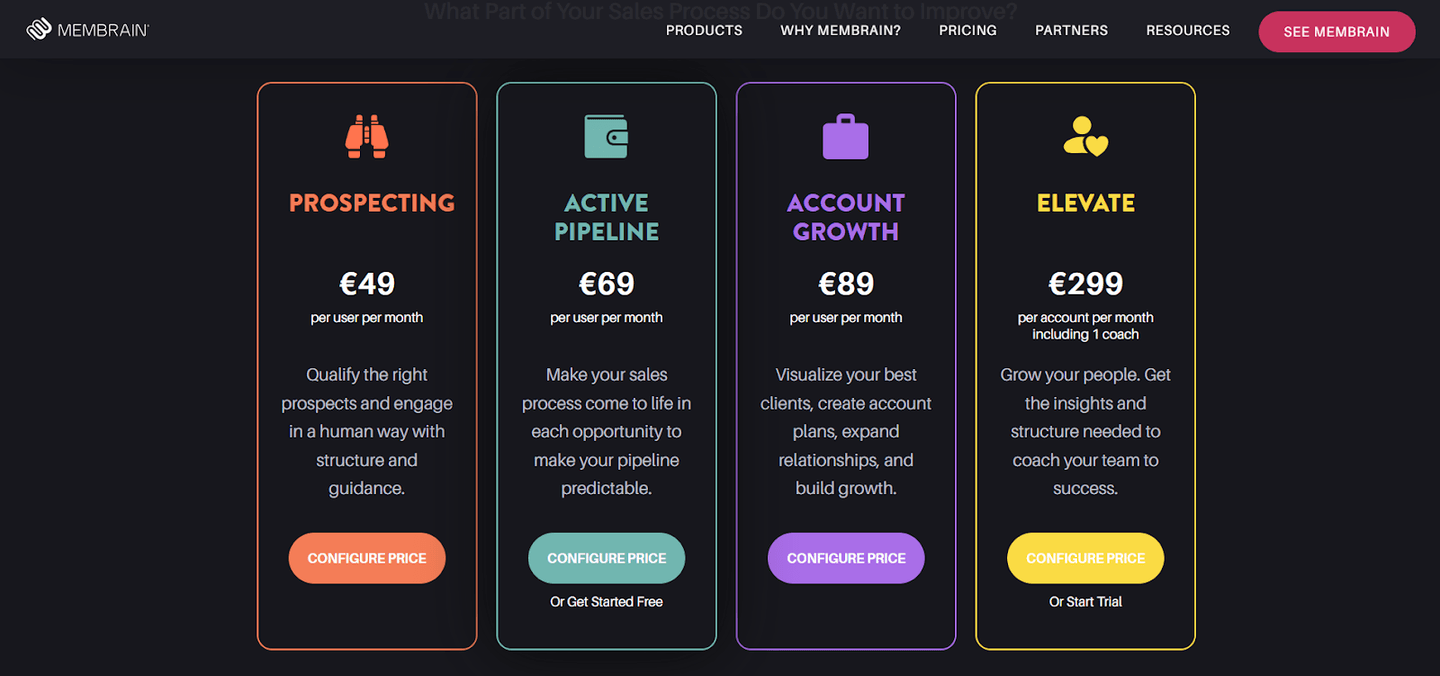This screenshot has height=676, width=1440.
Task: Click the teal wallet Active Pipeline icon
Action: [x=606, y=136]
